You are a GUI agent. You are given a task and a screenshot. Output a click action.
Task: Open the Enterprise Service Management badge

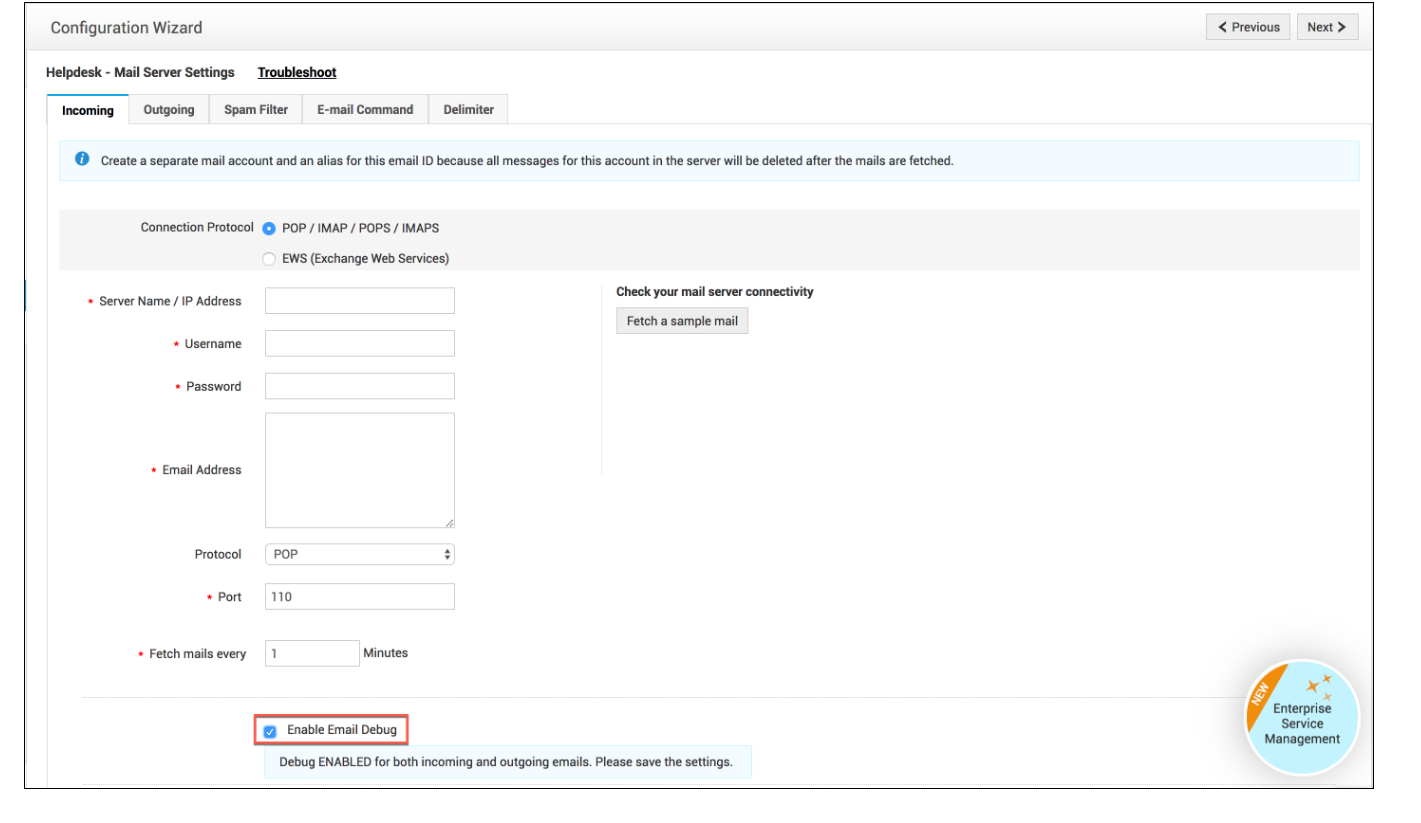pos(1301,718)
